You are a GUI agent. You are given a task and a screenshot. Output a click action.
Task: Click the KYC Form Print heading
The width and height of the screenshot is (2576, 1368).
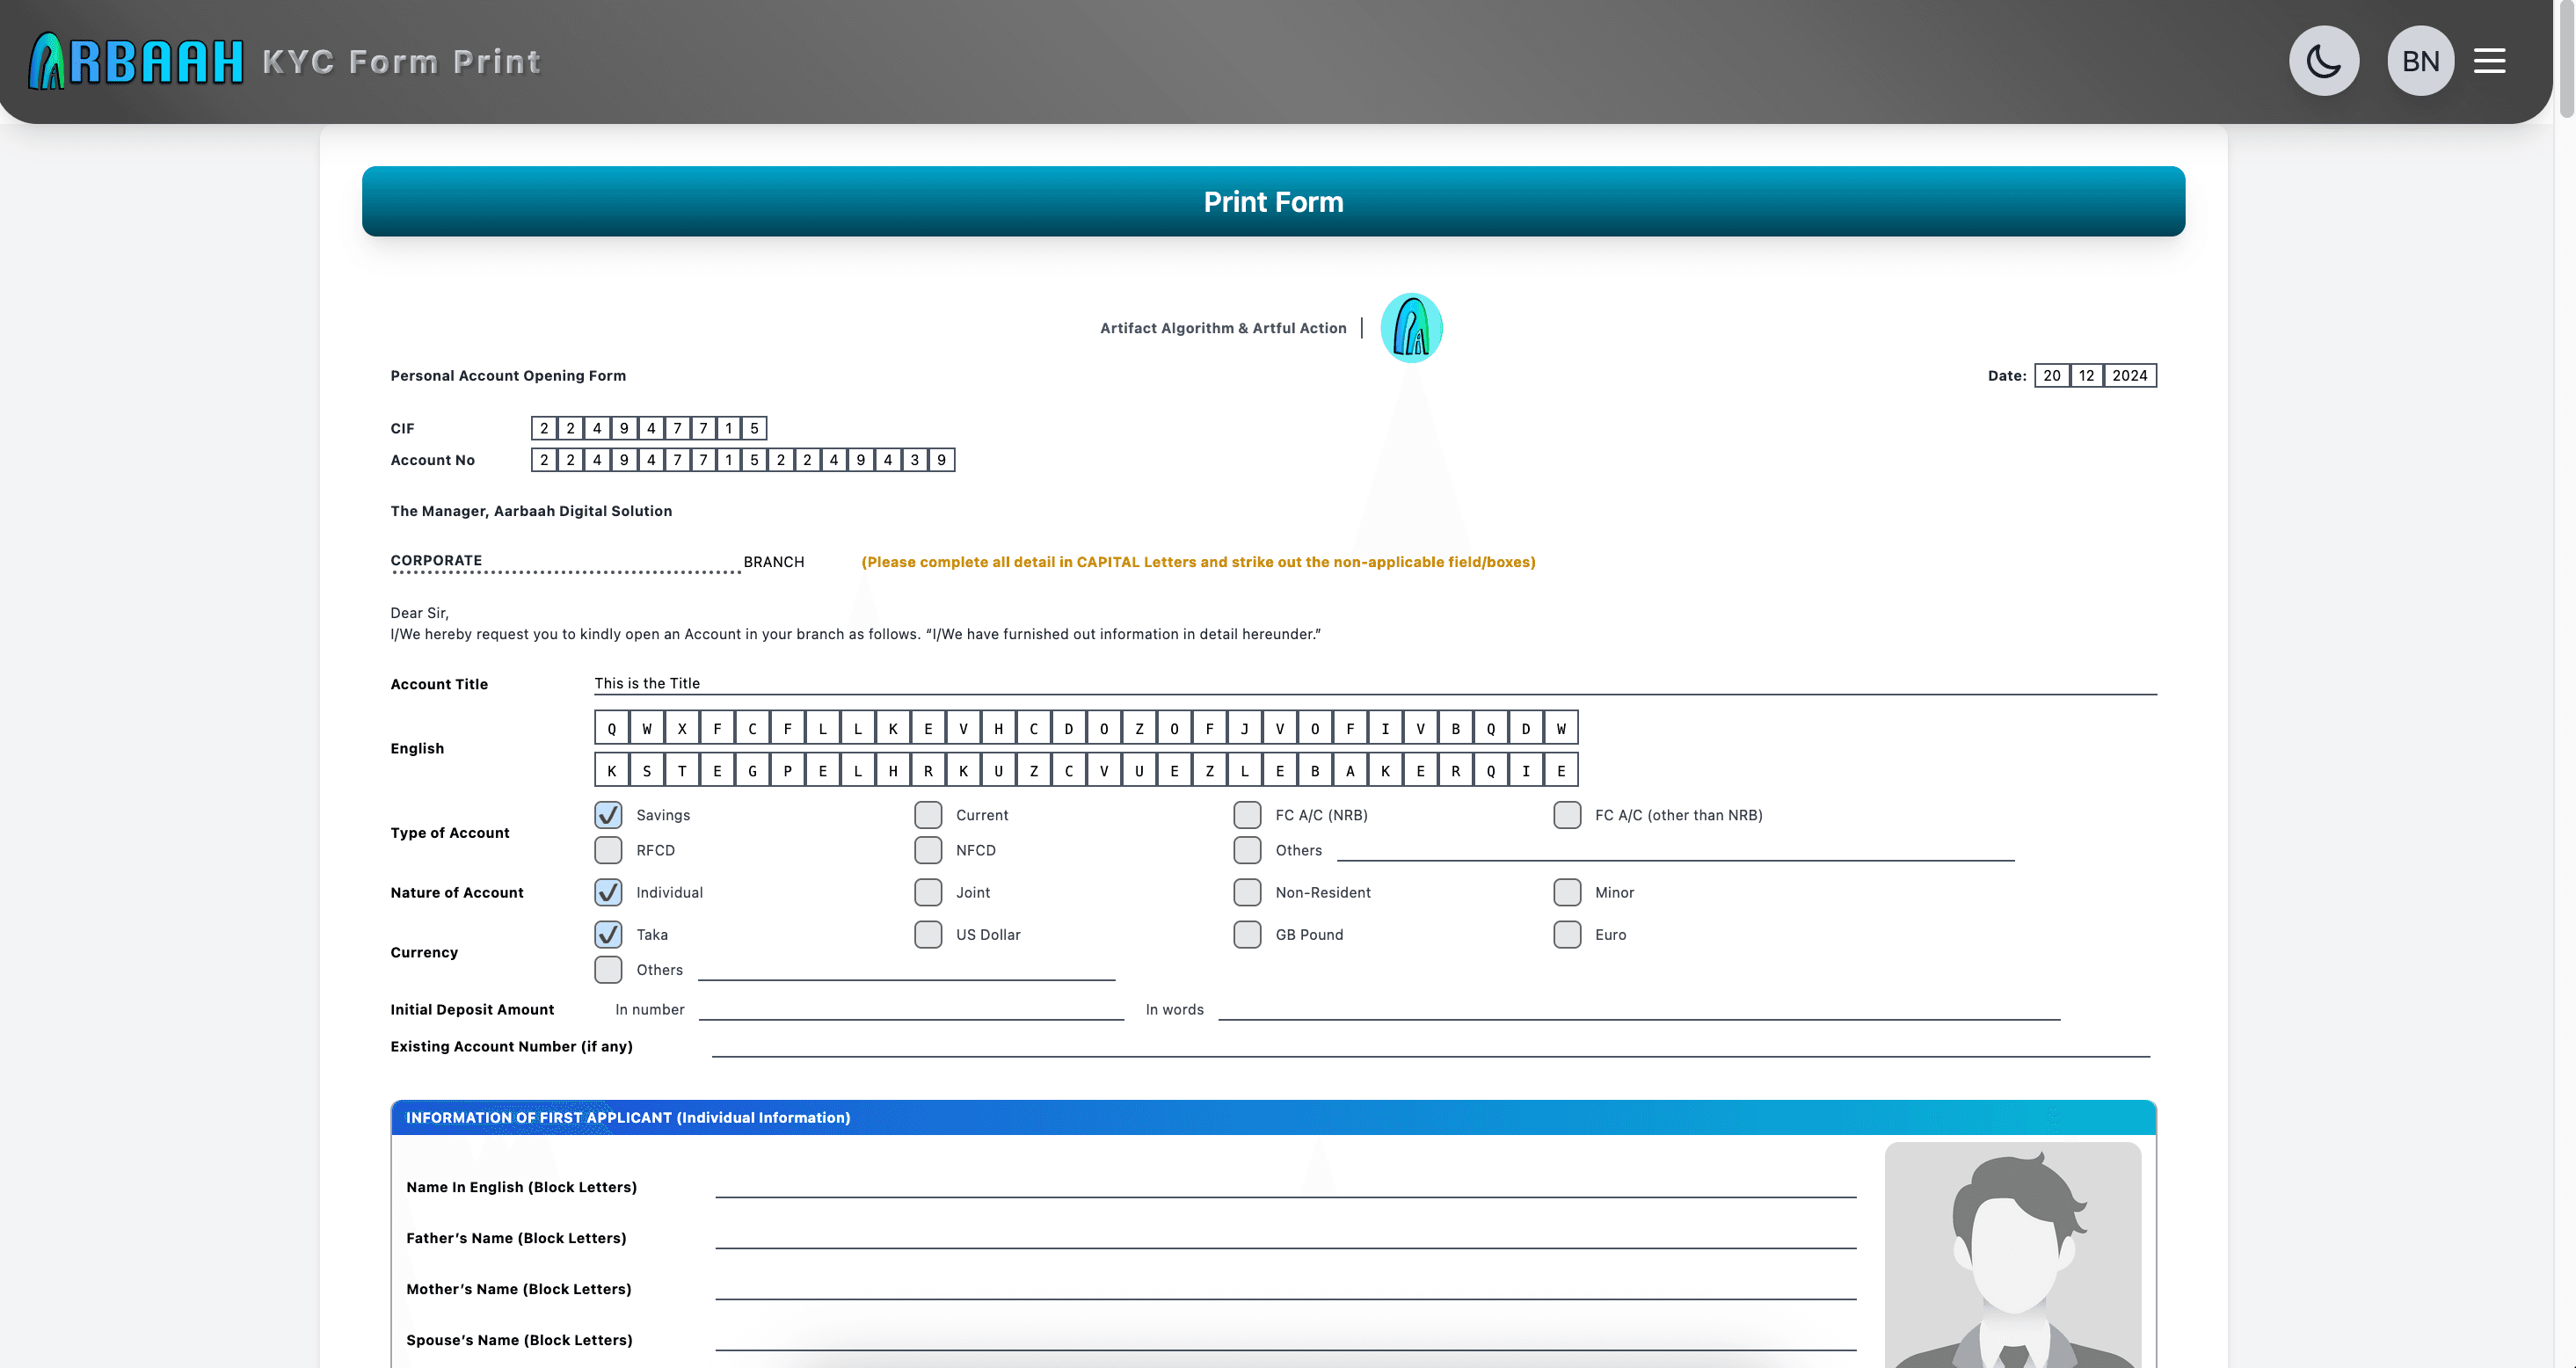[x=401, y=62]
